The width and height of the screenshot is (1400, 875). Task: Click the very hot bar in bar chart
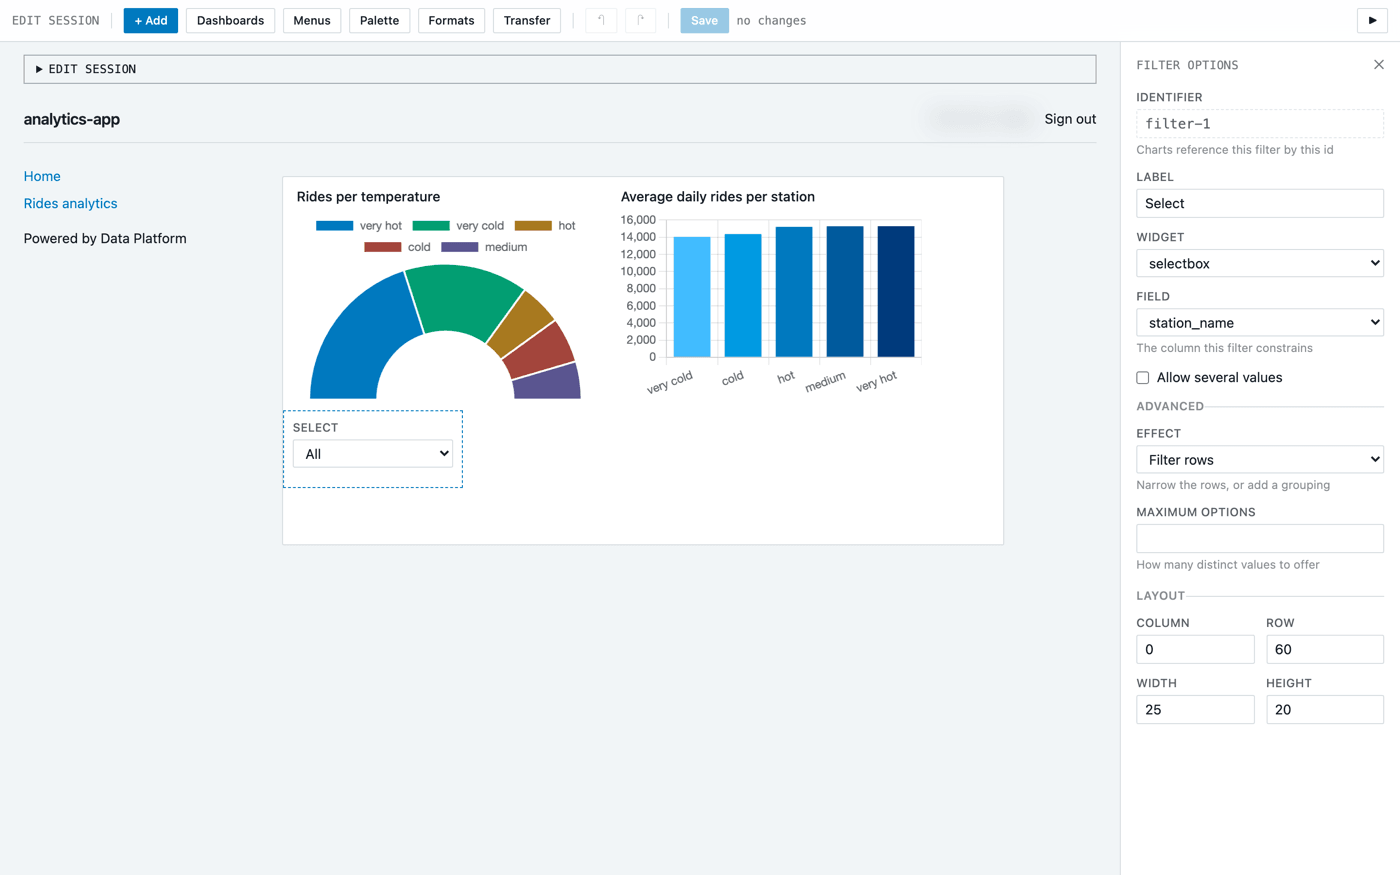tap(896, 291)
